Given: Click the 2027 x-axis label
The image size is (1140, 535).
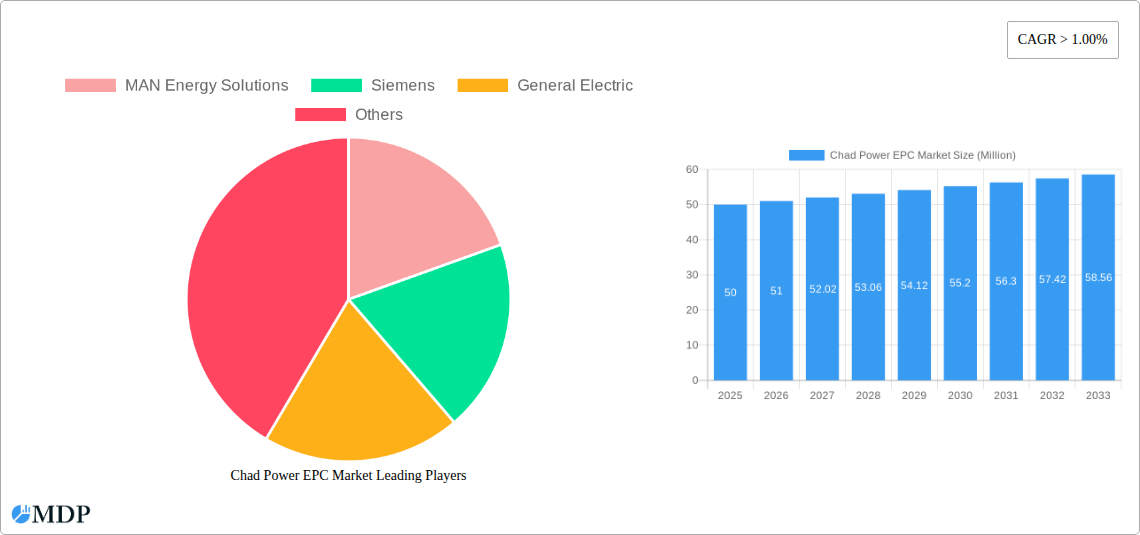Looking at the screenshot, I should [x=822, y=395].
